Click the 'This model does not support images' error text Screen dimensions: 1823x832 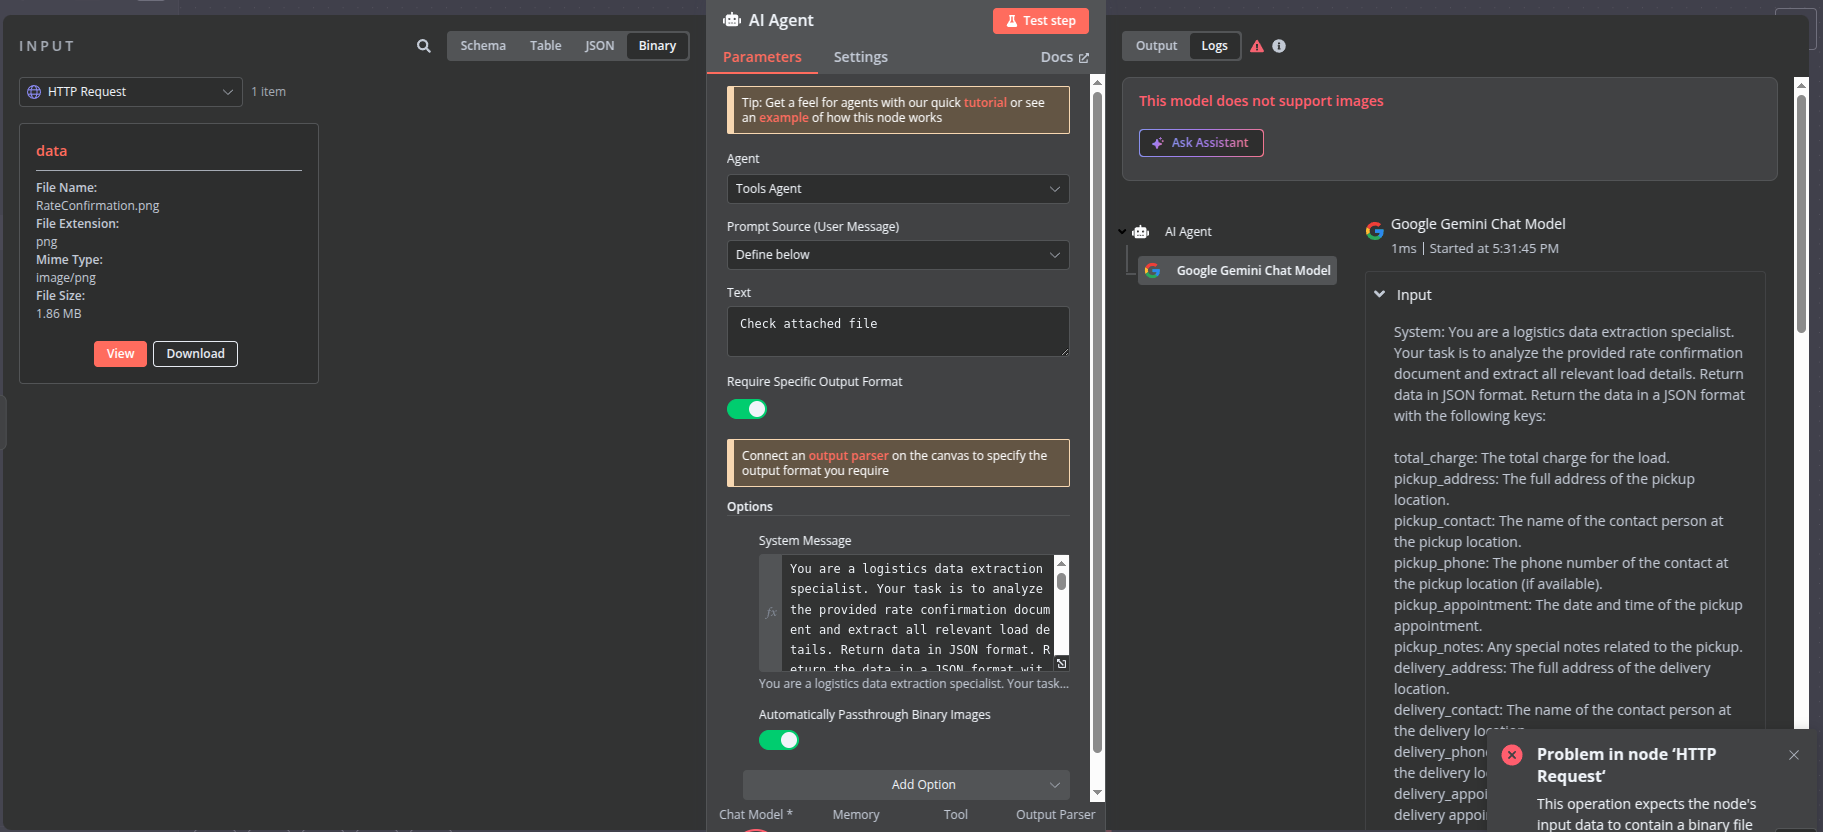click(1261, 101)
